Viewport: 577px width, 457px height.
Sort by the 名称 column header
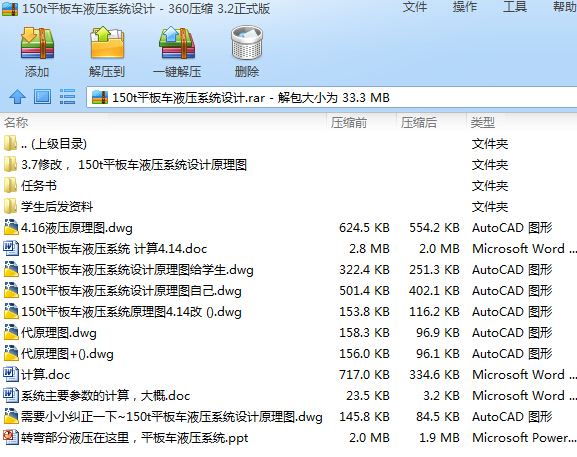[x=16, y=122]
